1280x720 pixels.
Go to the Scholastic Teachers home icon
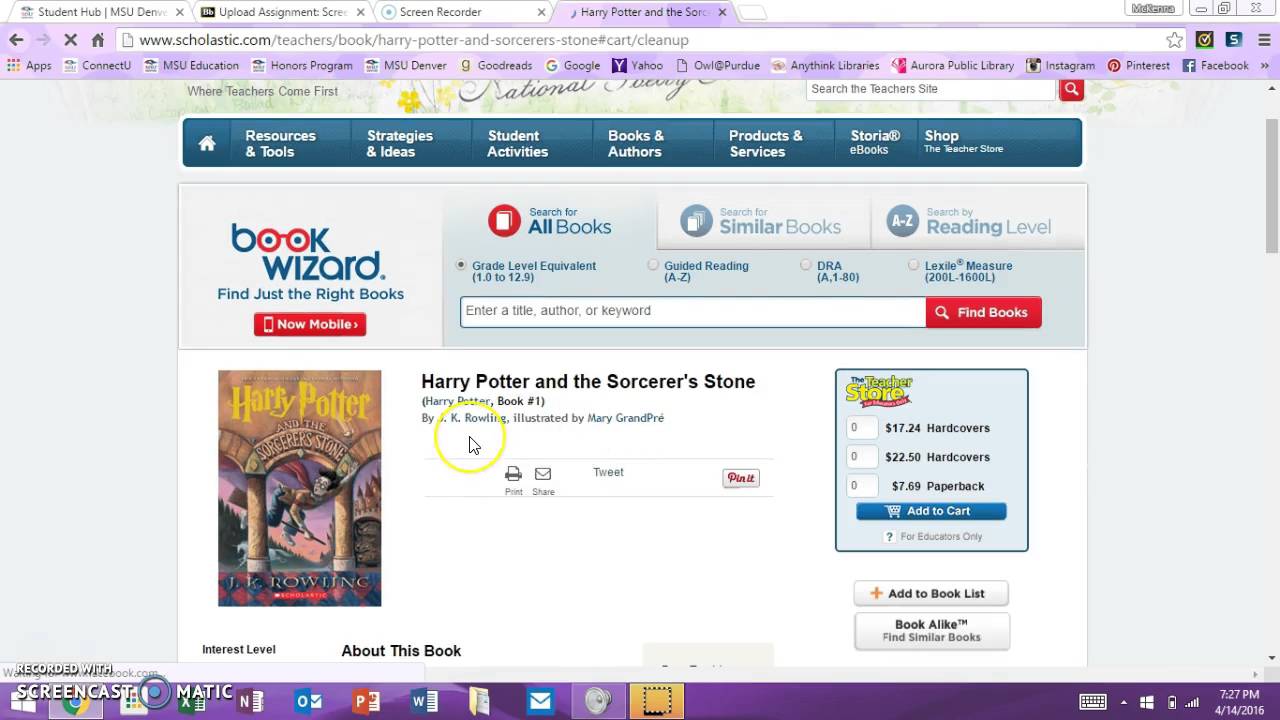(x=207, y=143)
